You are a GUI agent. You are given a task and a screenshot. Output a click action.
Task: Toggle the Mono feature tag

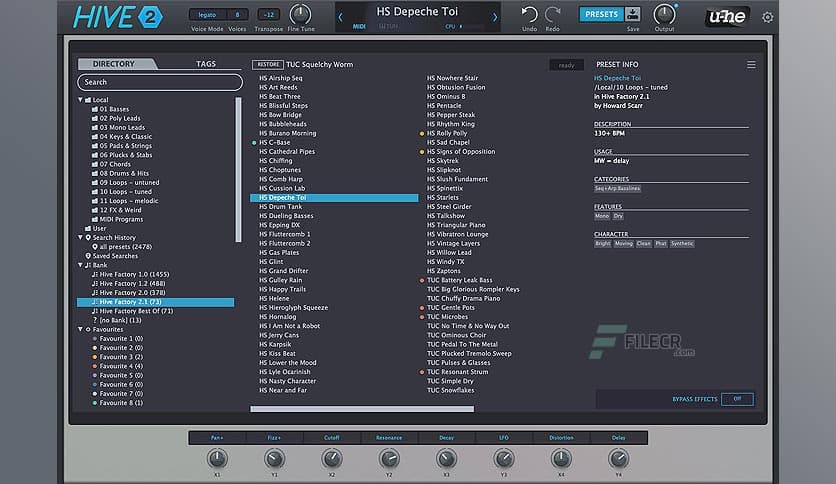(602, 215)
